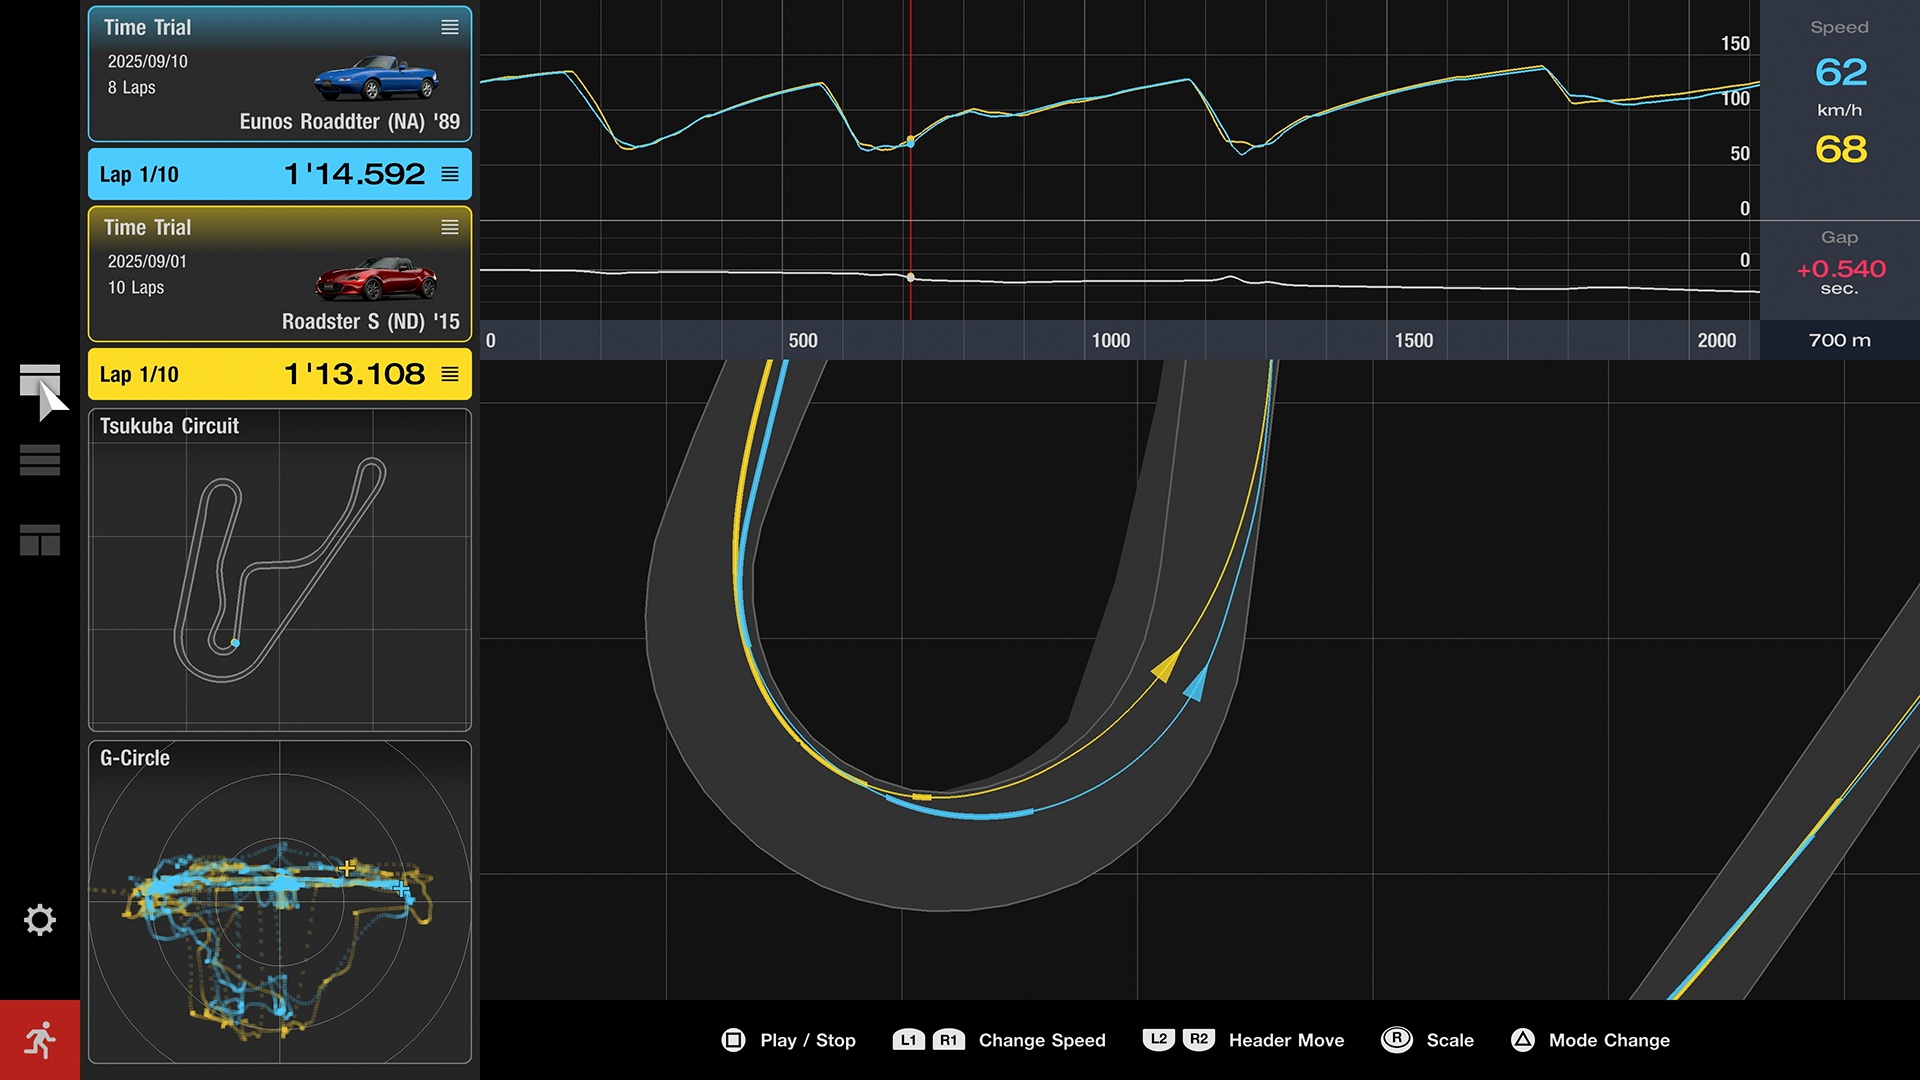
Task: Click the Change Speed label
Action: [1041, 1040]
